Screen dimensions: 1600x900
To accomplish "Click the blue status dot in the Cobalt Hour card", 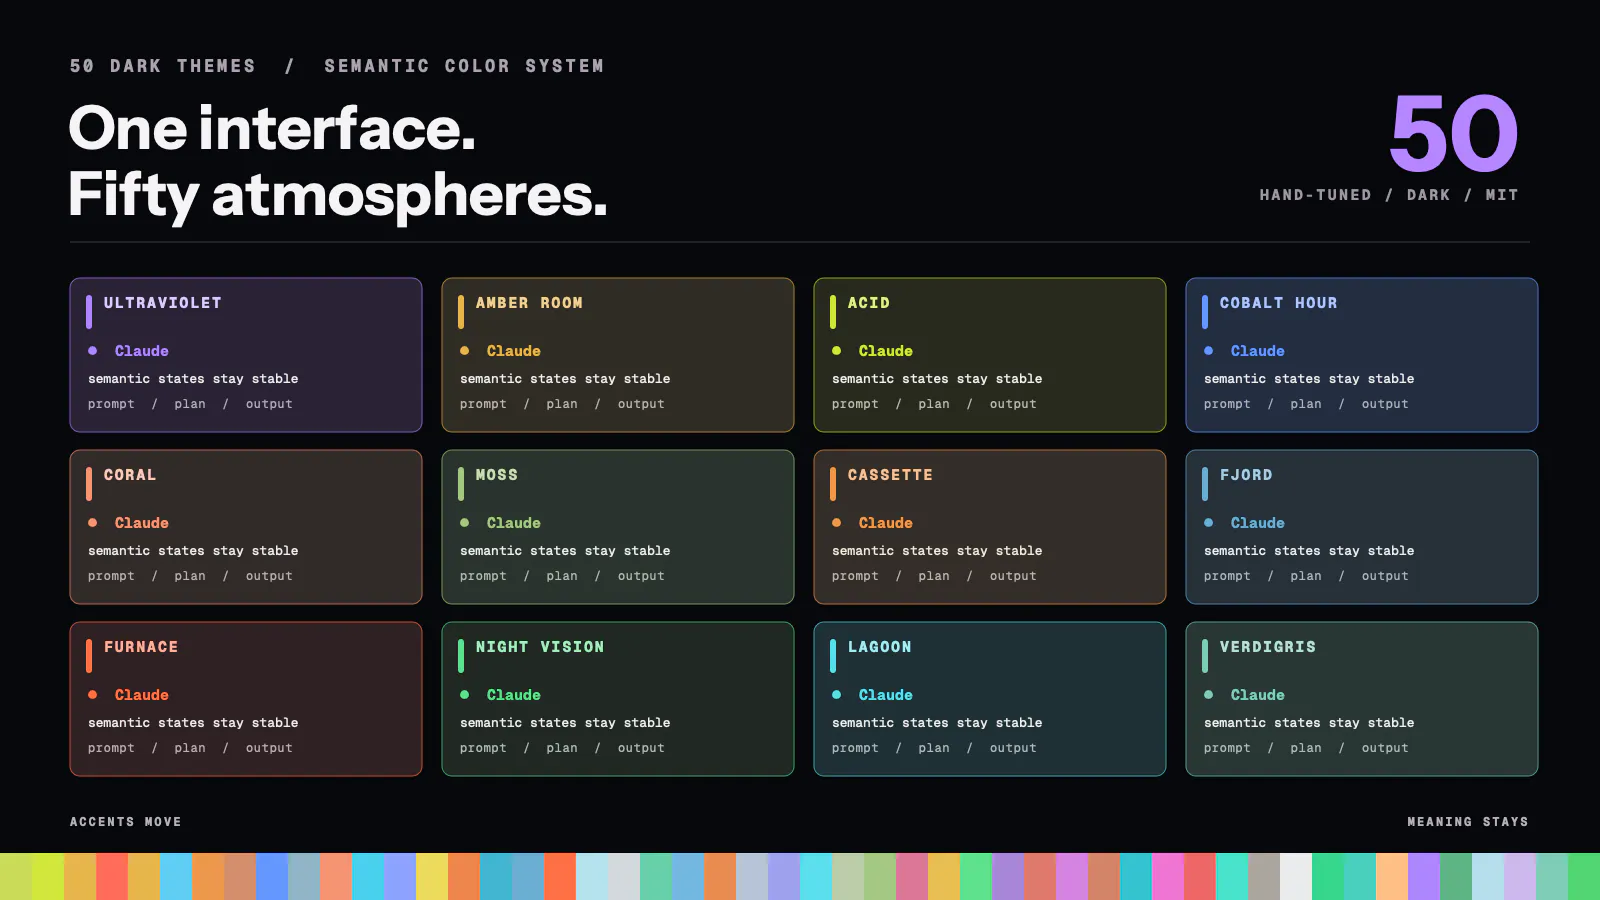I will point(1209,351).
